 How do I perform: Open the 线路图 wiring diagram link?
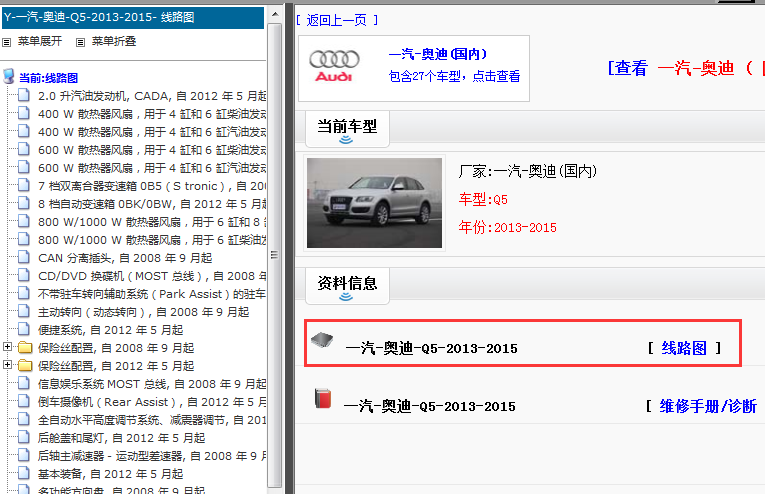coord(684,348)
